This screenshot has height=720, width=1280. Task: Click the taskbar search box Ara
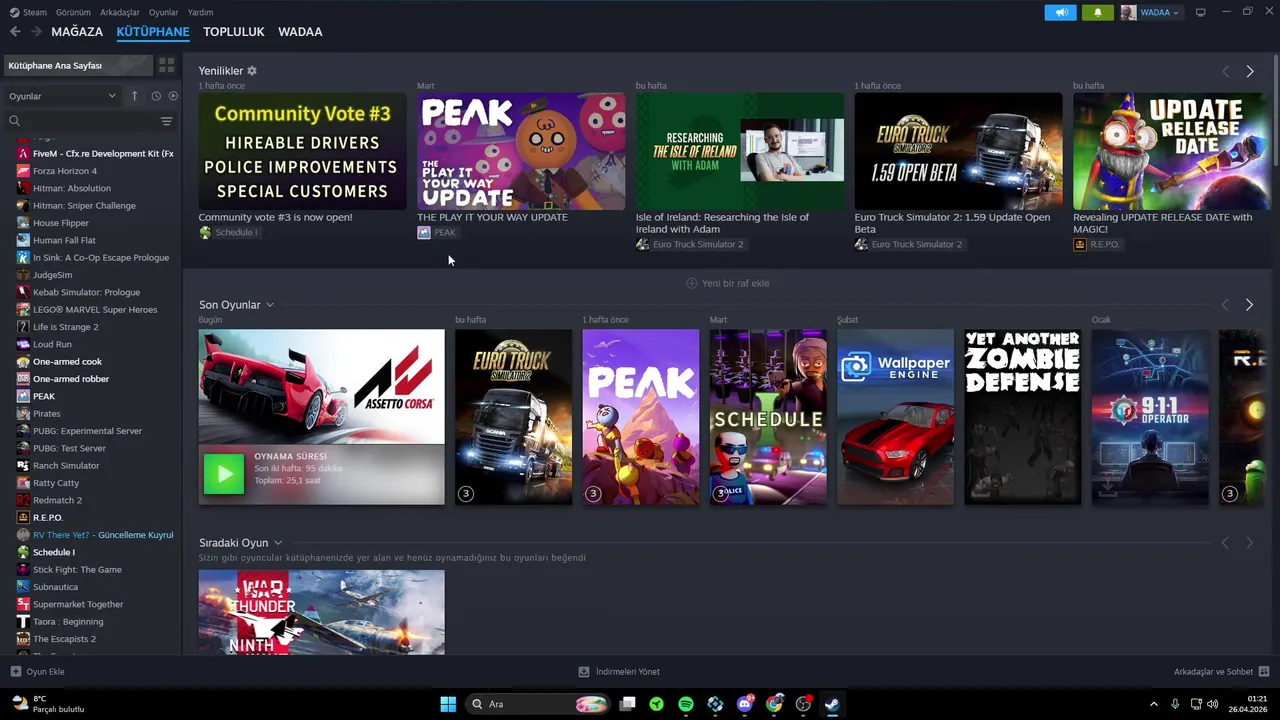pos(539,704)
